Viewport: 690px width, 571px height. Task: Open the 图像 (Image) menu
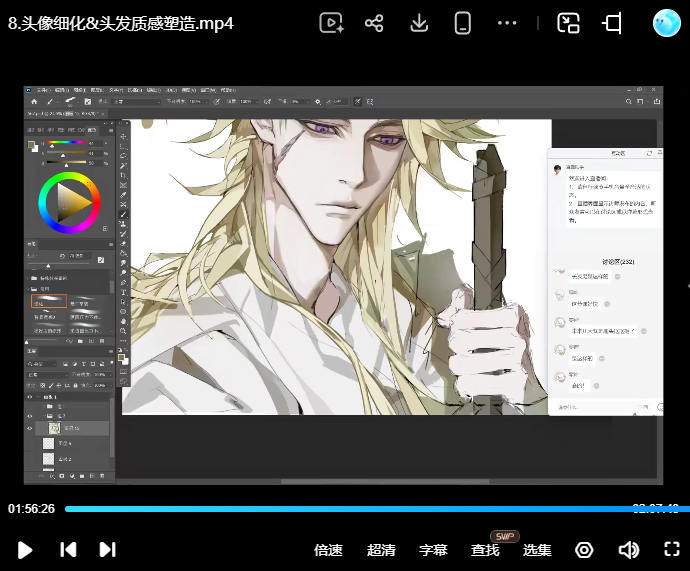tap(79, 90)
